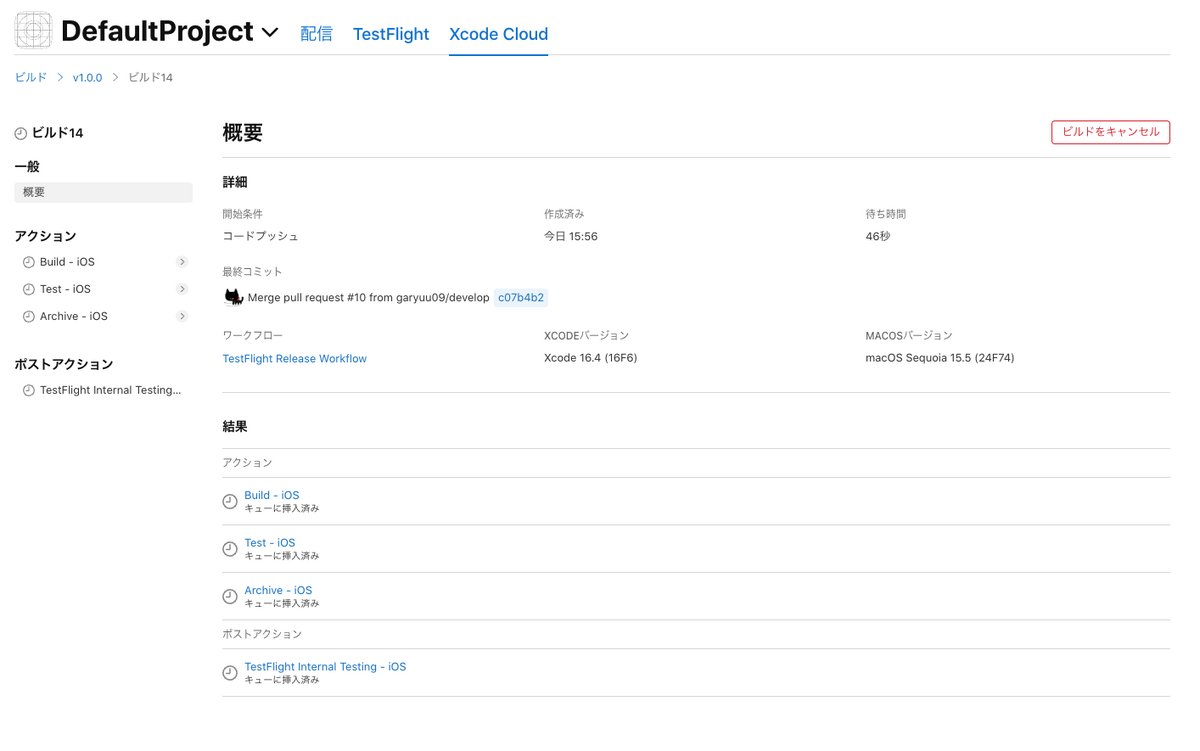Open the Archive - iOS result link
The width and height of the screenshot is (1200, 751).
click(278, 590)
